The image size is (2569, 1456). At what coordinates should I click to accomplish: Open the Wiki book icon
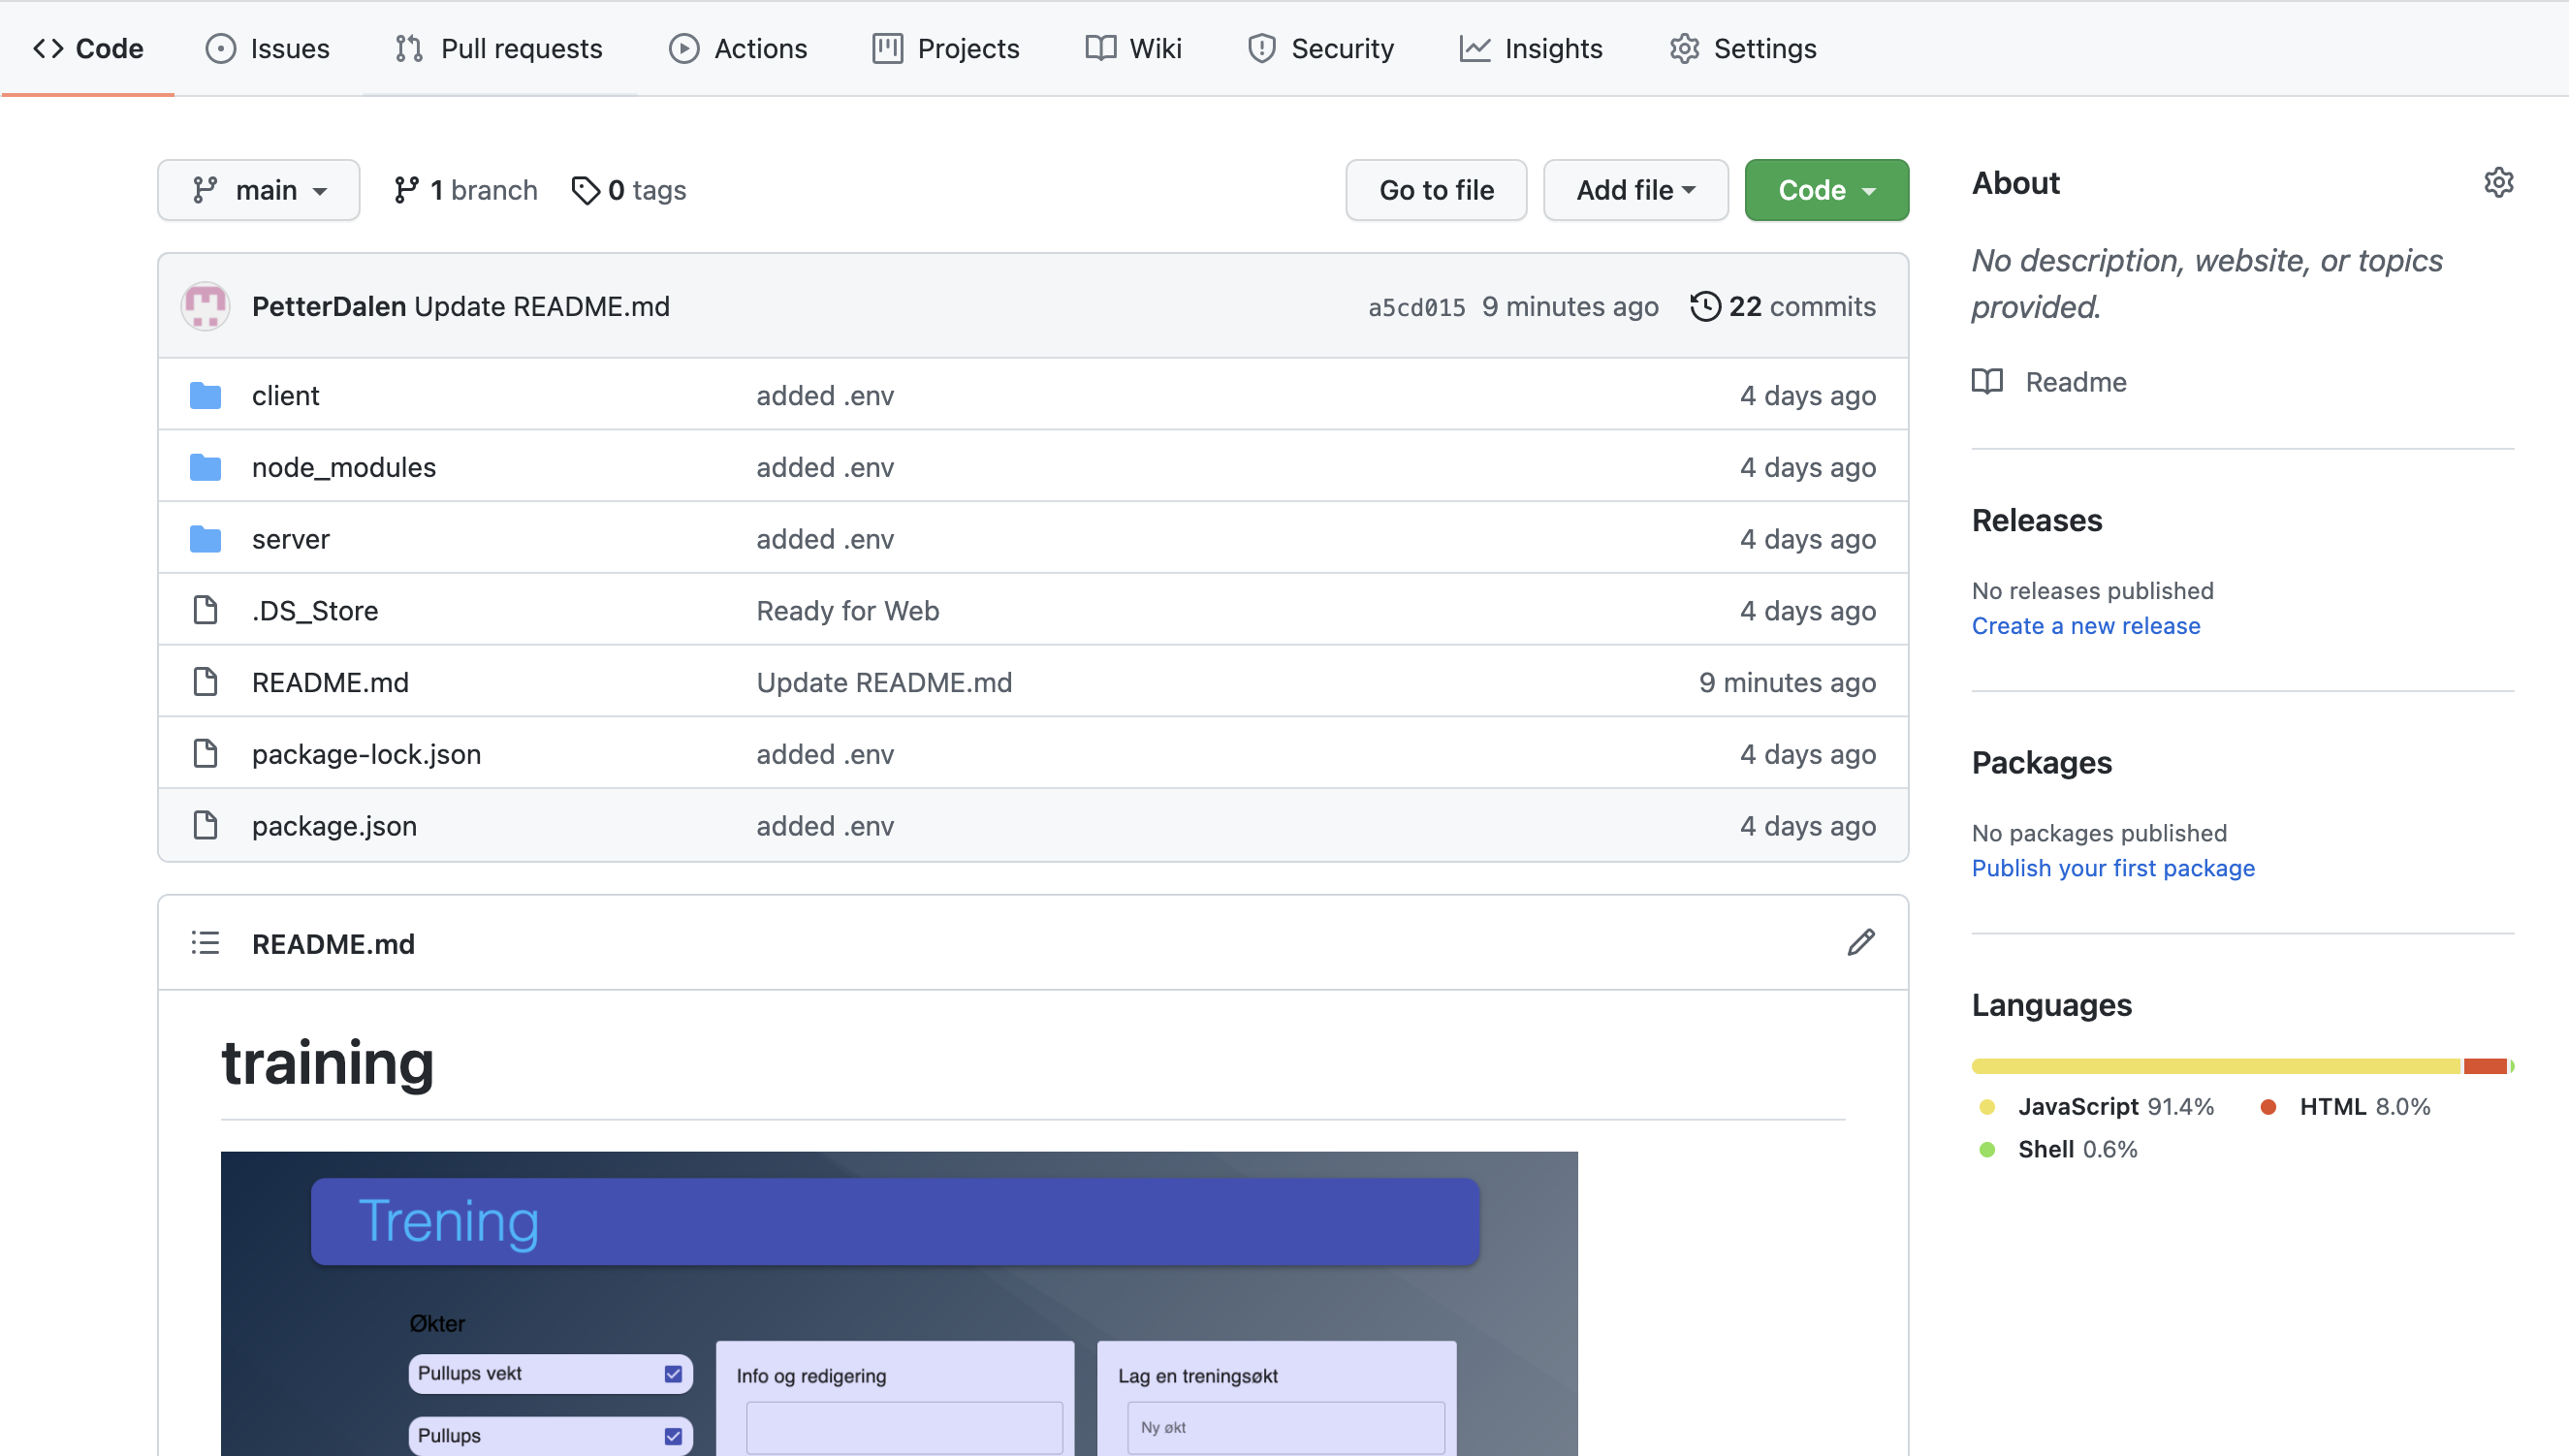(1100, 48)
